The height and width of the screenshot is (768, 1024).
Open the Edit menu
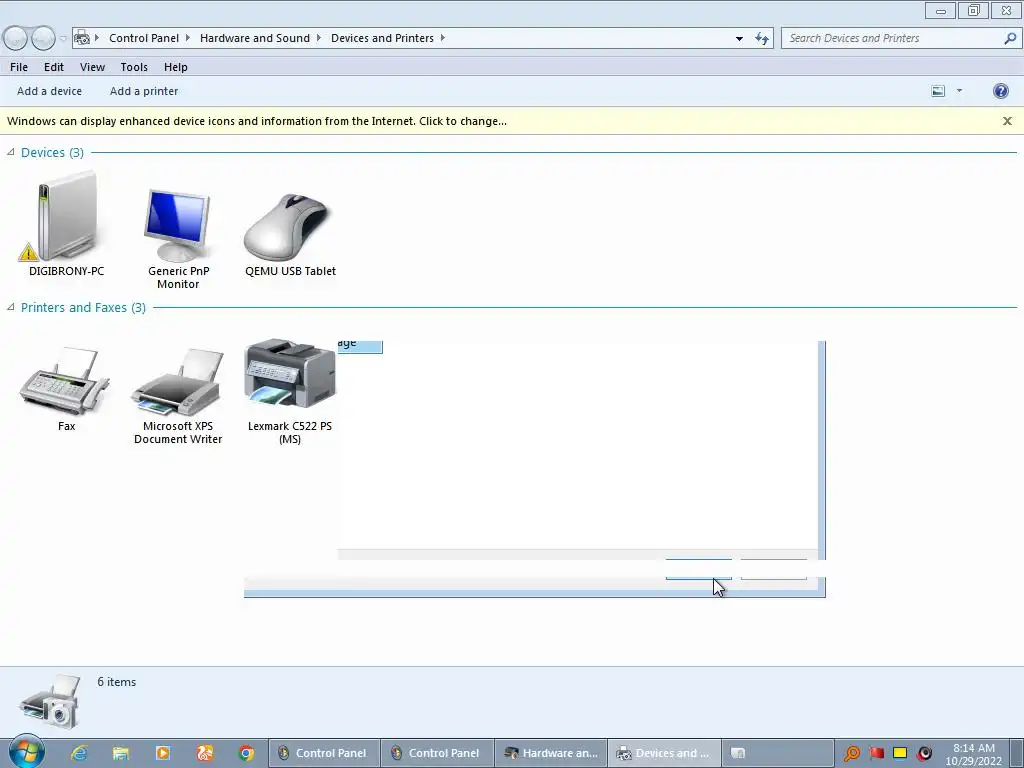tap(54, 67)
